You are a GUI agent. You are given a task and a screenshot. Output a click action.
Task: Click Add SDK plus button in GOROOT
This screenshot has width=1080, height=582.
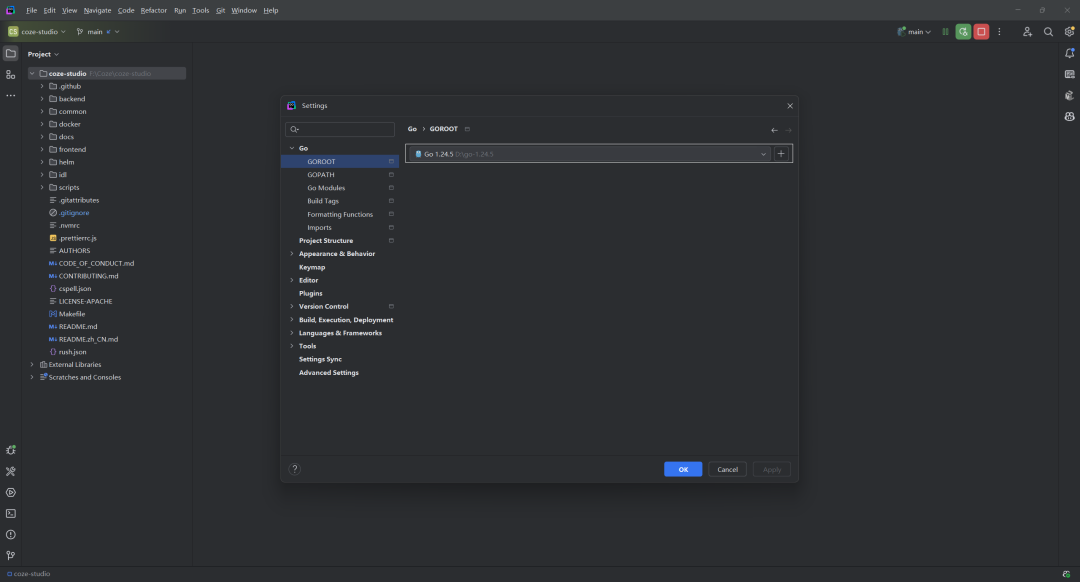781,154
